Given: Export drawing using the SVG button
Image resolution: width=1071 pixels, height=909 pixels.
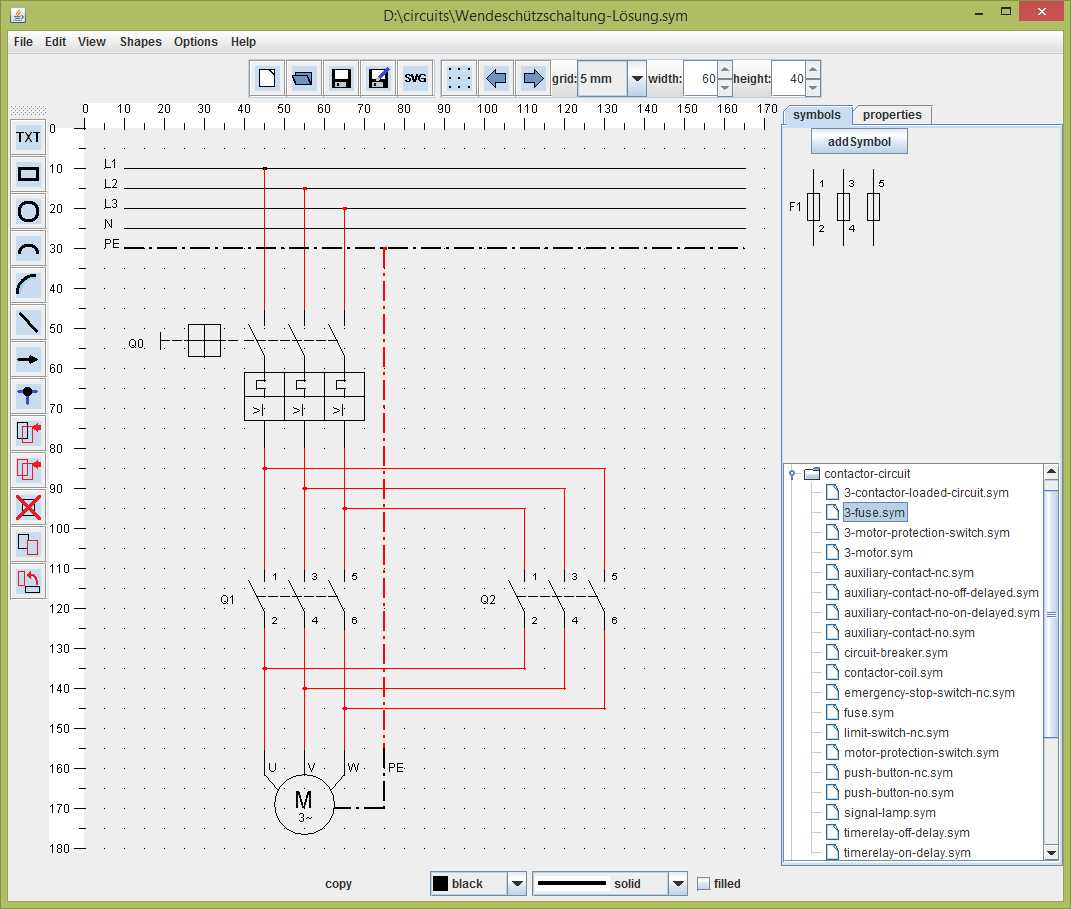Looking at the screenshot, I should (414, 78).
